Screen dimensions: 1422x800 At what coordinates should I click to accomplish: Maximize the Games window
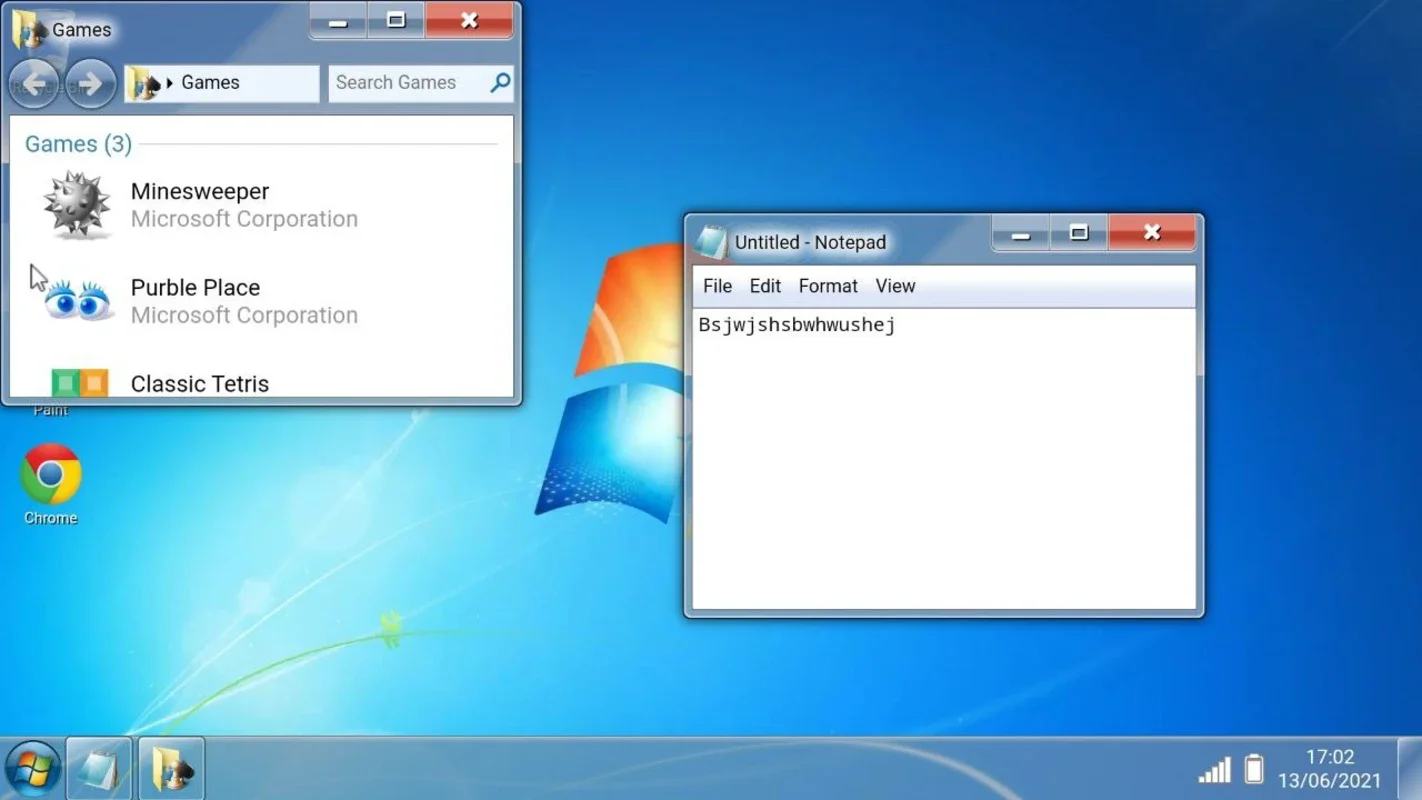tap(396, 21)
